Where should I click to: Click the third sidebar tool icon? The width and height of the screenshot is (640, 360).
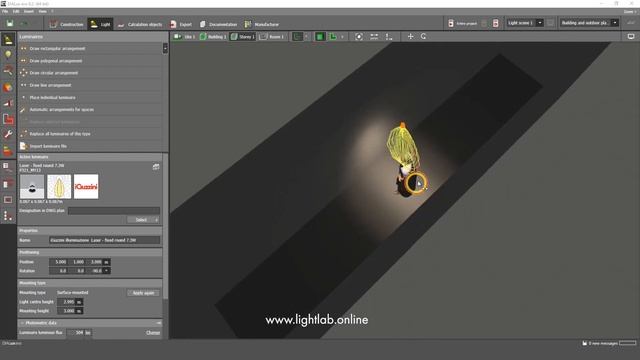click(x=8, y=71)
